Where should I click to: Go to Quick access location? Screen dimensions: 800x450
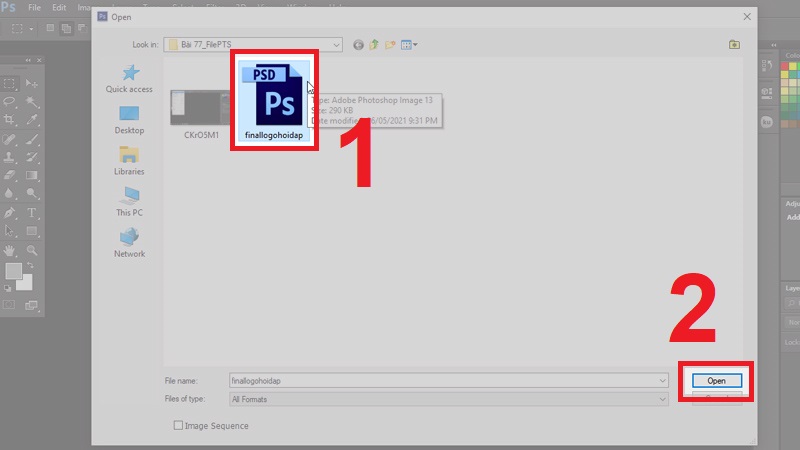tap(129, 79)
